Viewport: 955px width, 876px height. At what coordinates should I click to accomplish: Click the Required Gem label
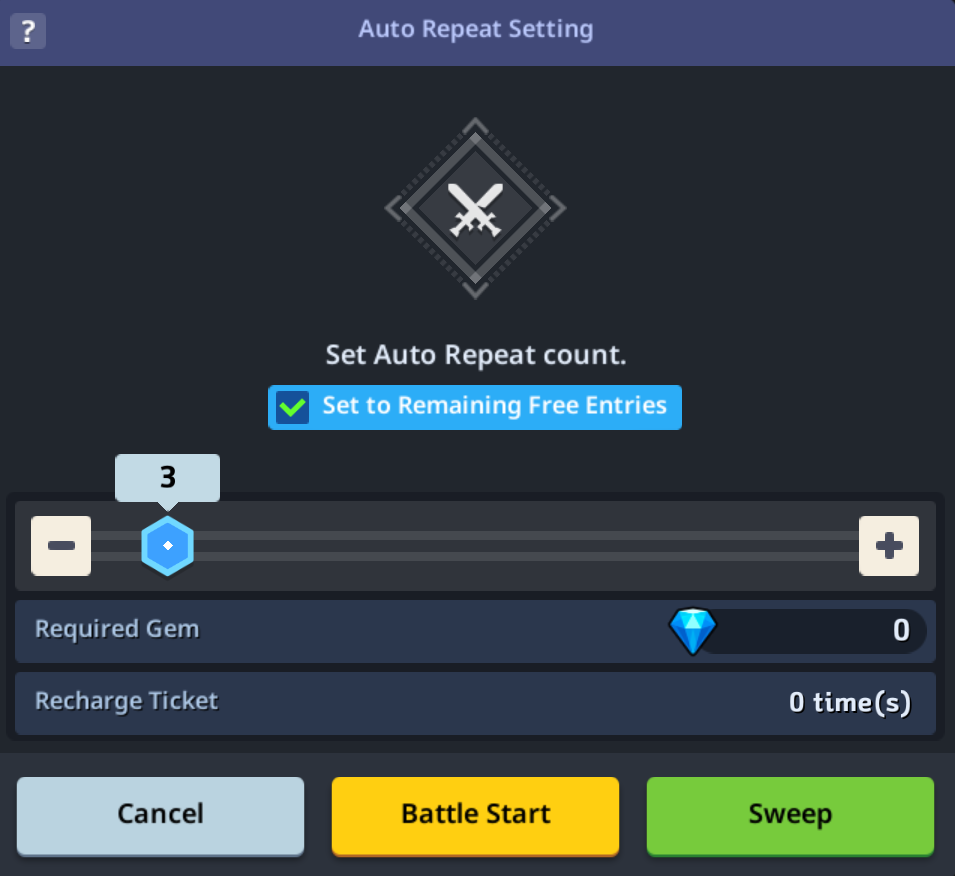click(117, 629)
